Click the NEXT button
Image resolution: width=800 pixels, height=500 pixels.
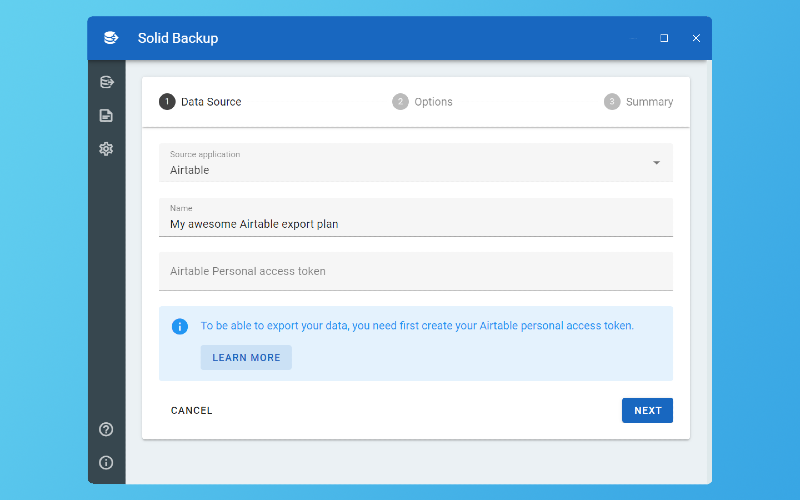click(647, 411)
